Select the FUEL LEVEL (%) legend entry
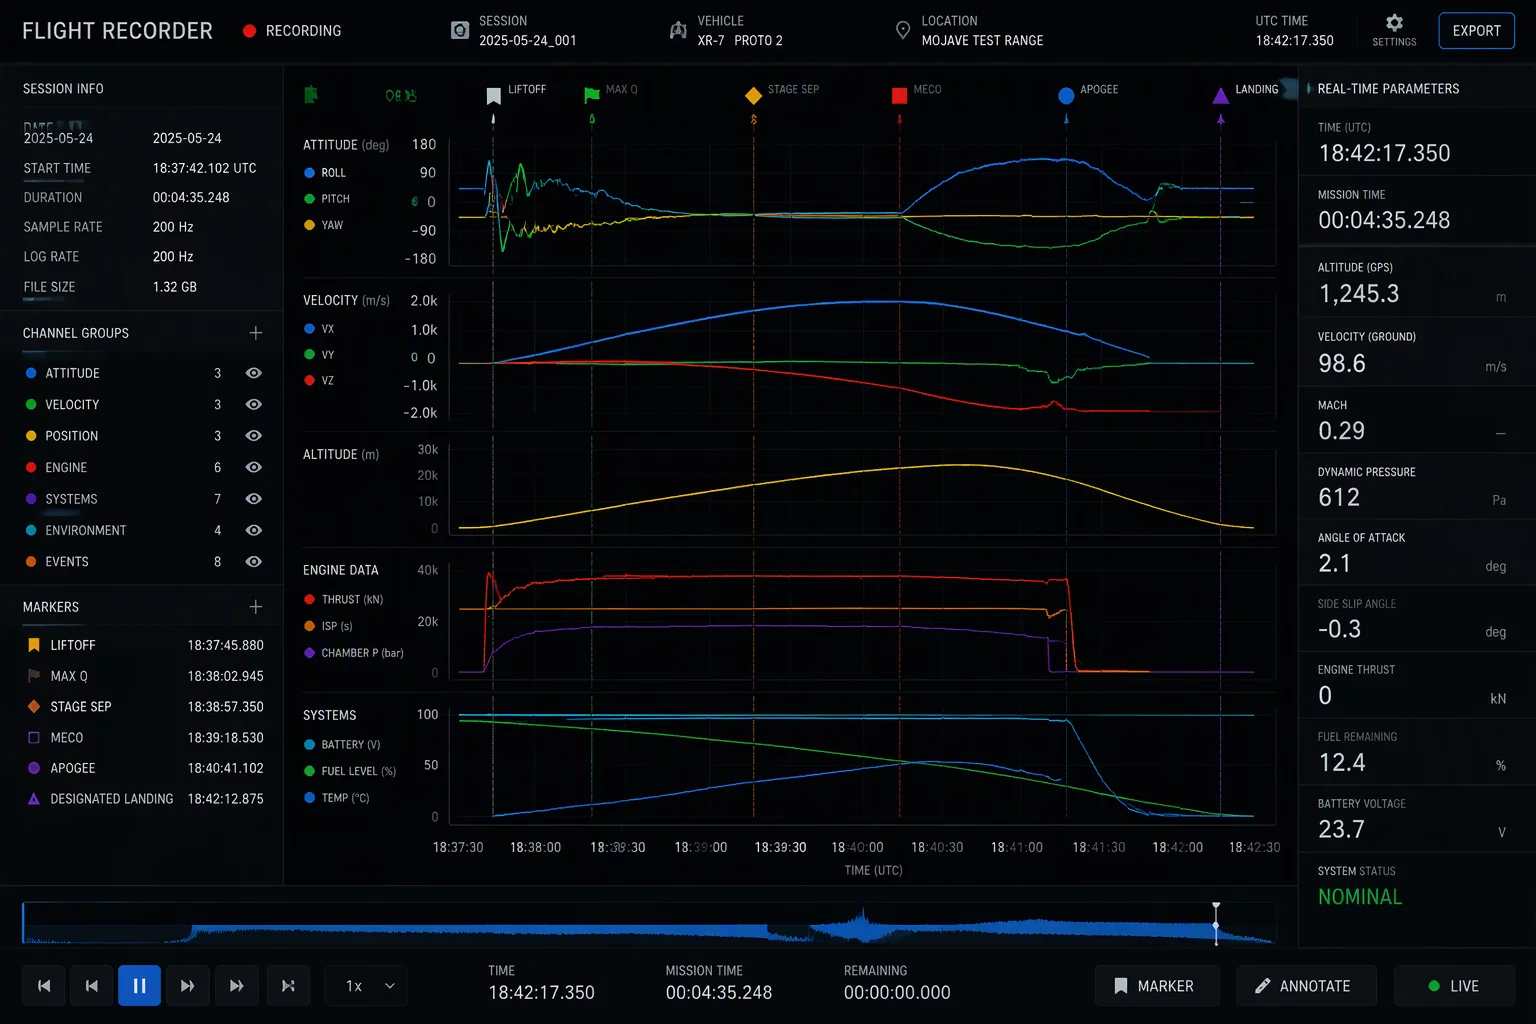This screenshot has width=1536, height=1024. (350, 771)
